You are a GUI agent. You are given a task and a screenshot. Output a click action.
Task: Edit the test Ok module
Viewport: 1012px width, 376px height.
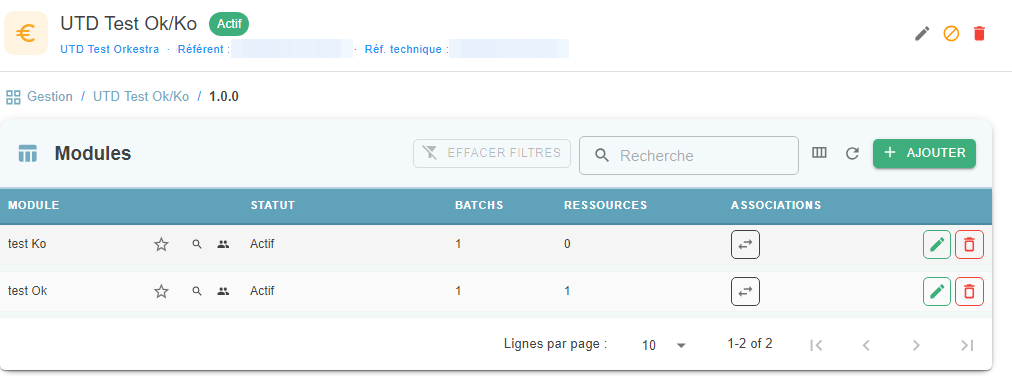(937, 292)
